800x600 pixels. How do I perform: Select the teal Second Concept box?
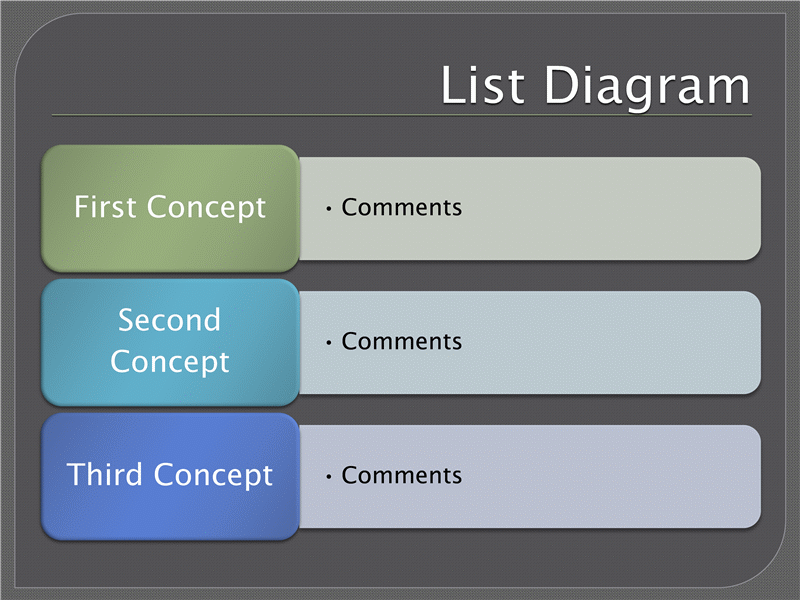point(170,342)
